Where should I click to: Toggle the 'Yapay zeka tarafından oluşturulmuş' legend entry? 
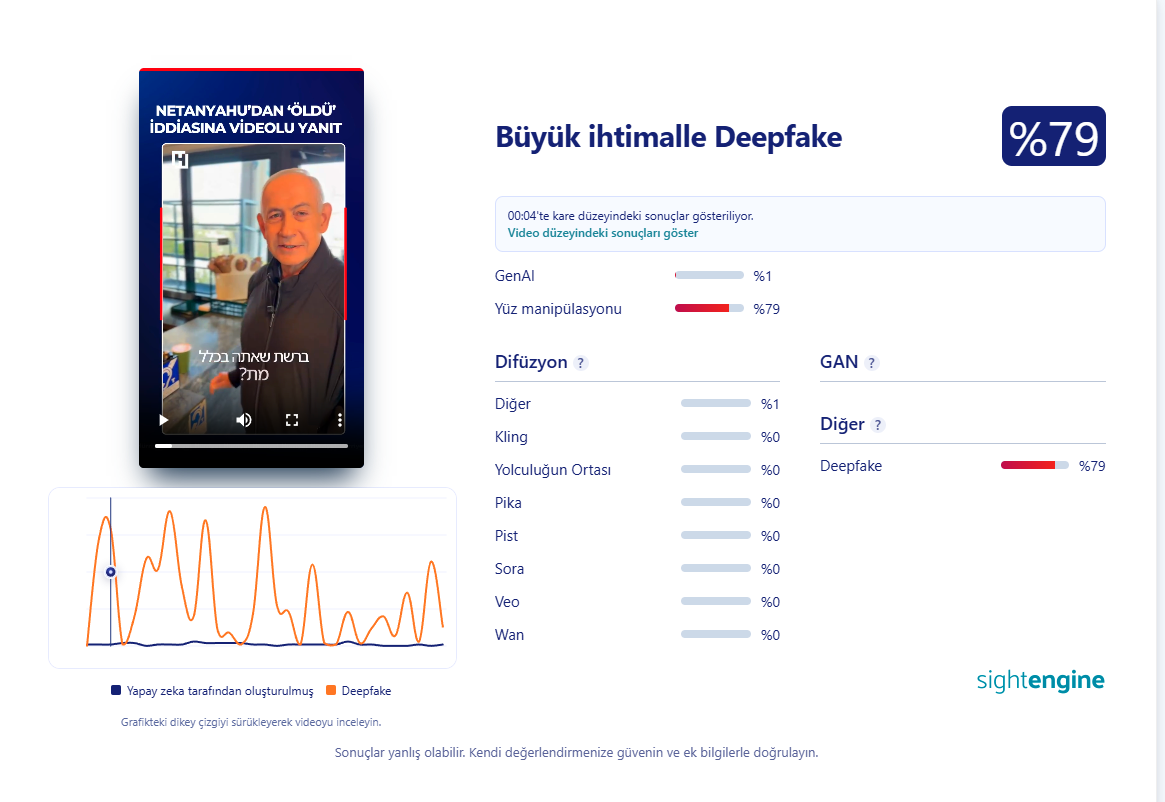(x=212, y=691)
